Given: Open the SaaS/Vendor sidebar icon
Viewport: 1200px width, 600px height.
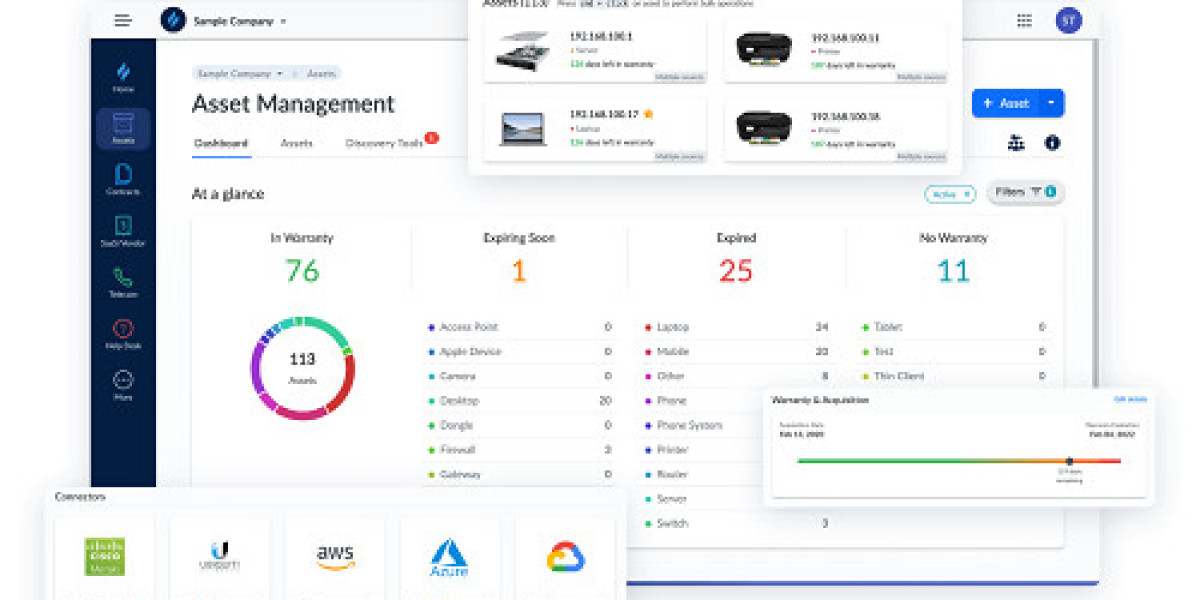Looking at the screenshot, I should point(123,231).
